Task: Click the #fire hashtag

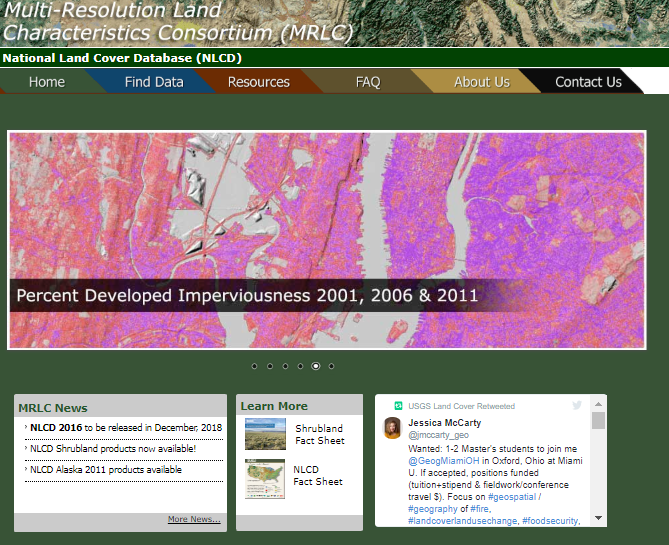Action: (x=480, y=509)
